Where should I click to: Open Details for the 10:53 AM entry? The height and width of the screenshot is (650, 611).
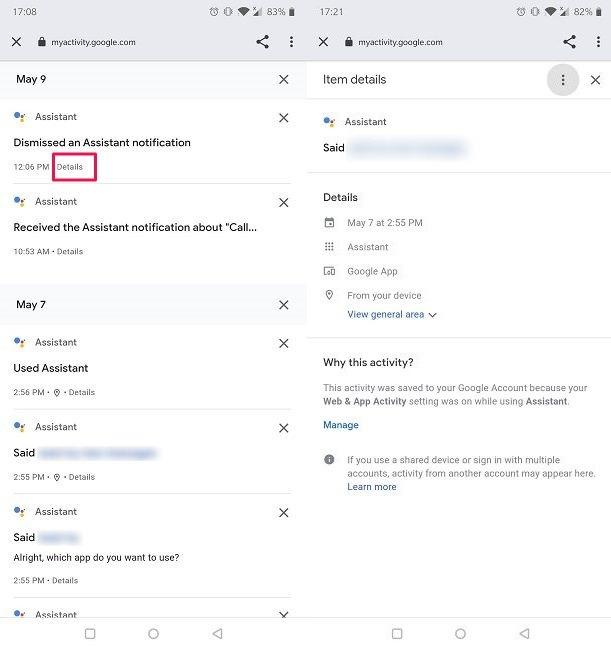click(x=70, y=251)
